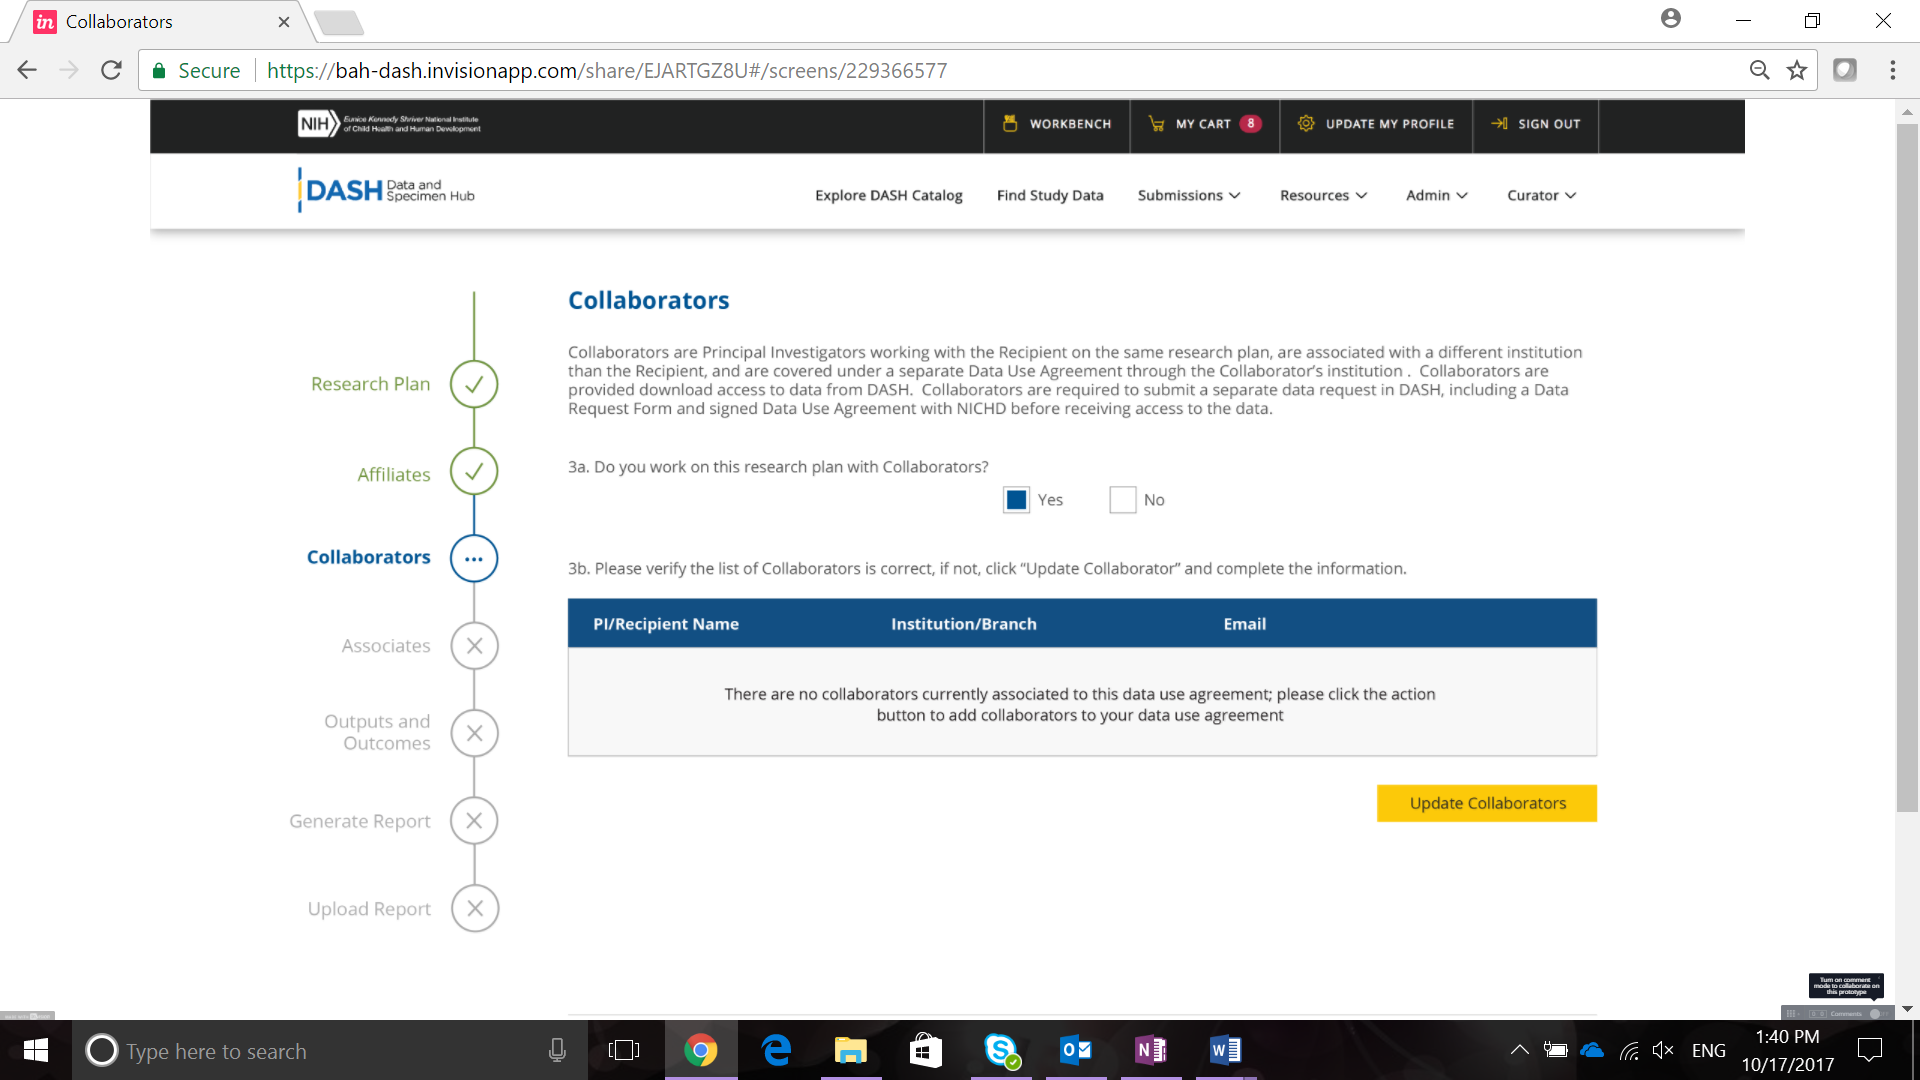
Task: Open Microsoft Word from the taskbar
Action: (x=1225, y=1050)
